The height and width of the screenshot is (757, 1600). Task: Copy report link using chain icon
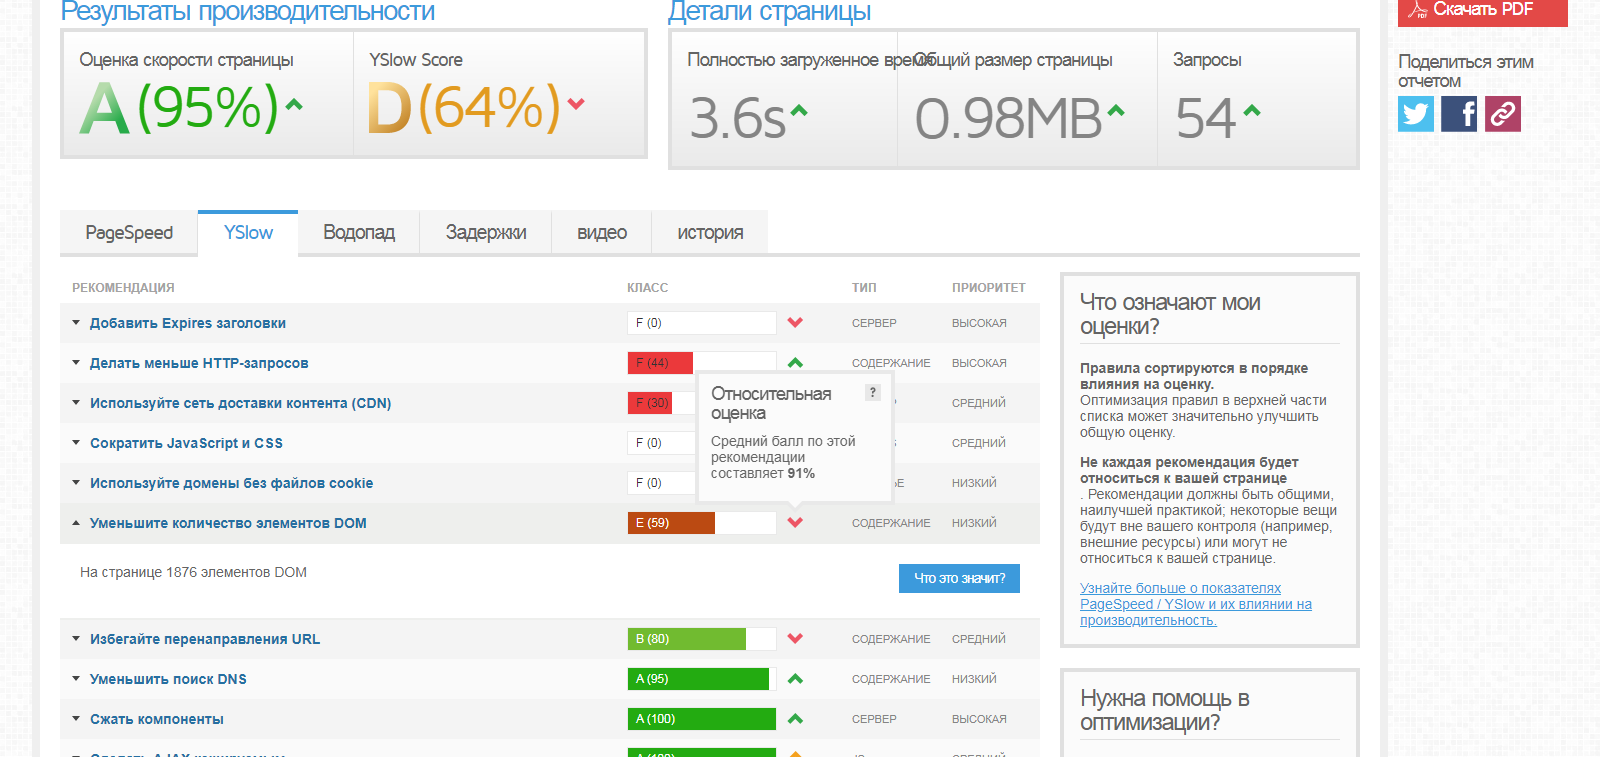click(x=1503, y=114)
